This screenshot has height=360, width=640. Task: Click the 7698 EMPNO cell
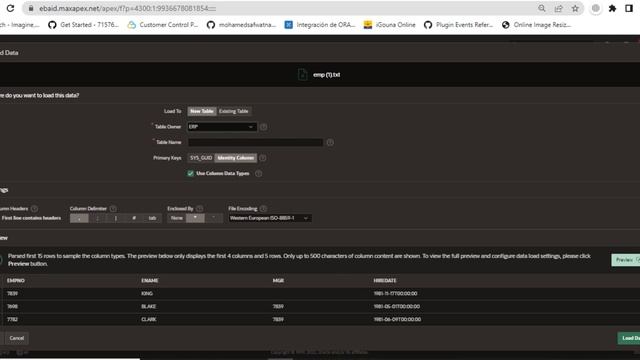[x=12, y=307]
